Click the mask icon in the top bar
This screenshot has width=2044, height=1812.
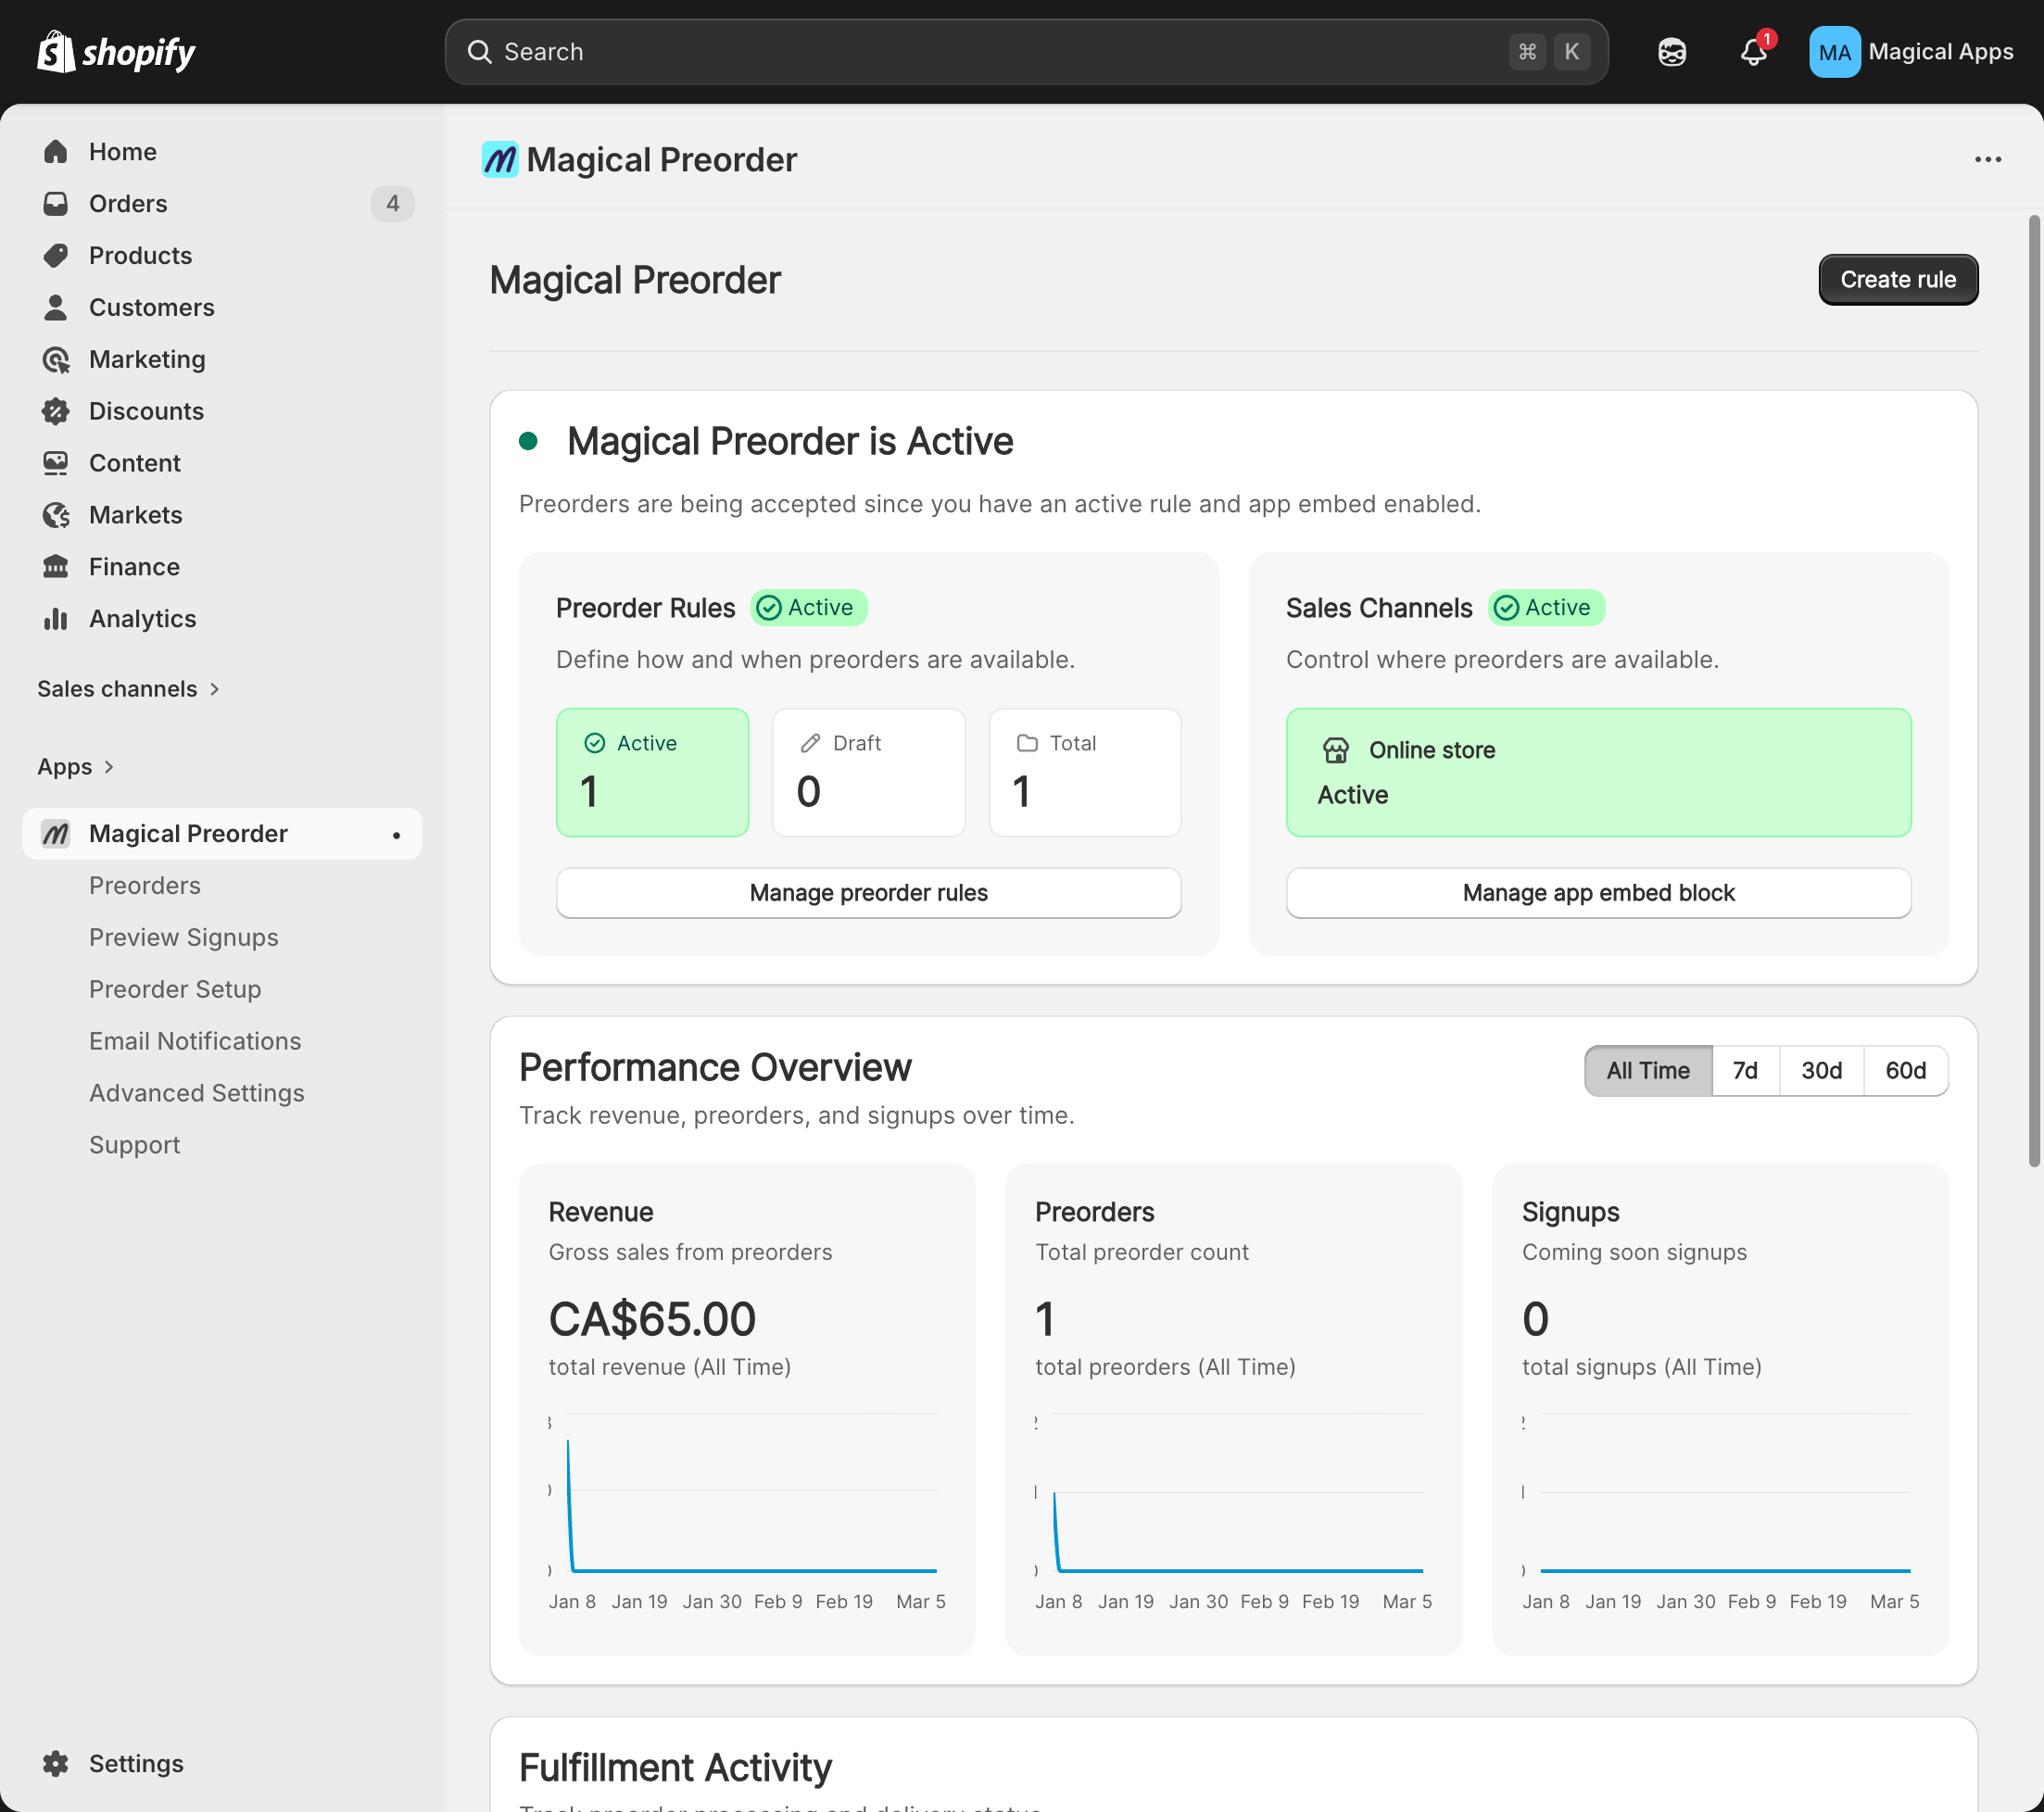click(x=1671, y=52)
